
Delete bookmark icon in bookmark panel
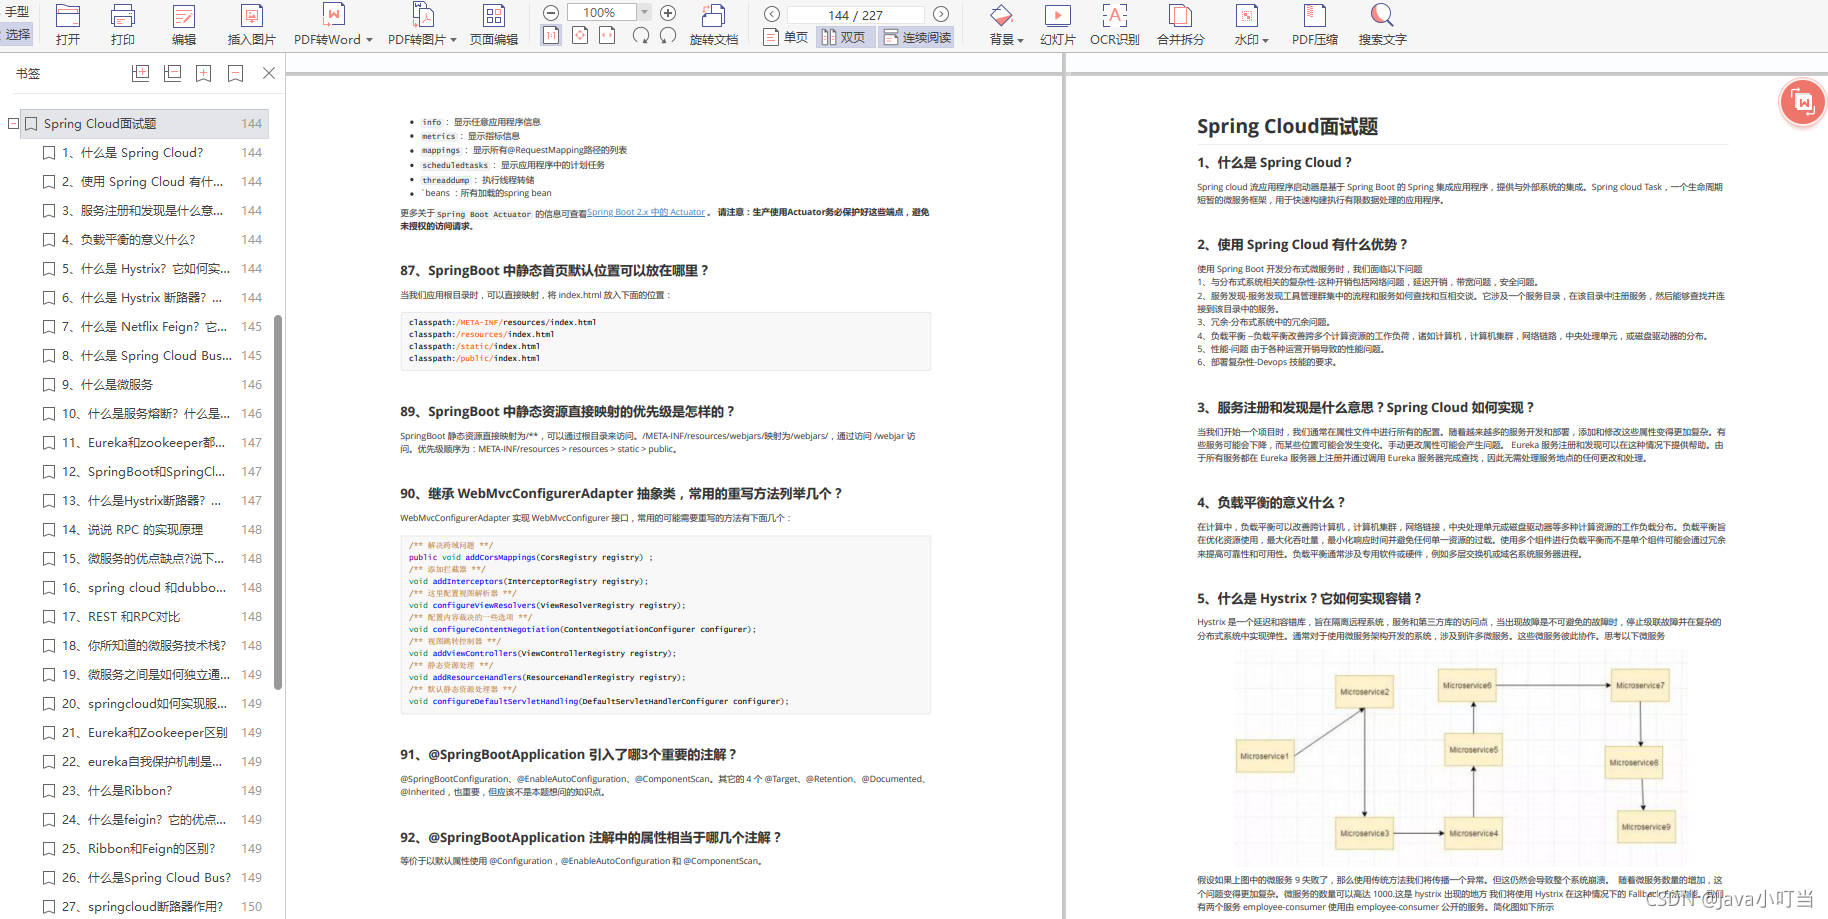(236, 73)
